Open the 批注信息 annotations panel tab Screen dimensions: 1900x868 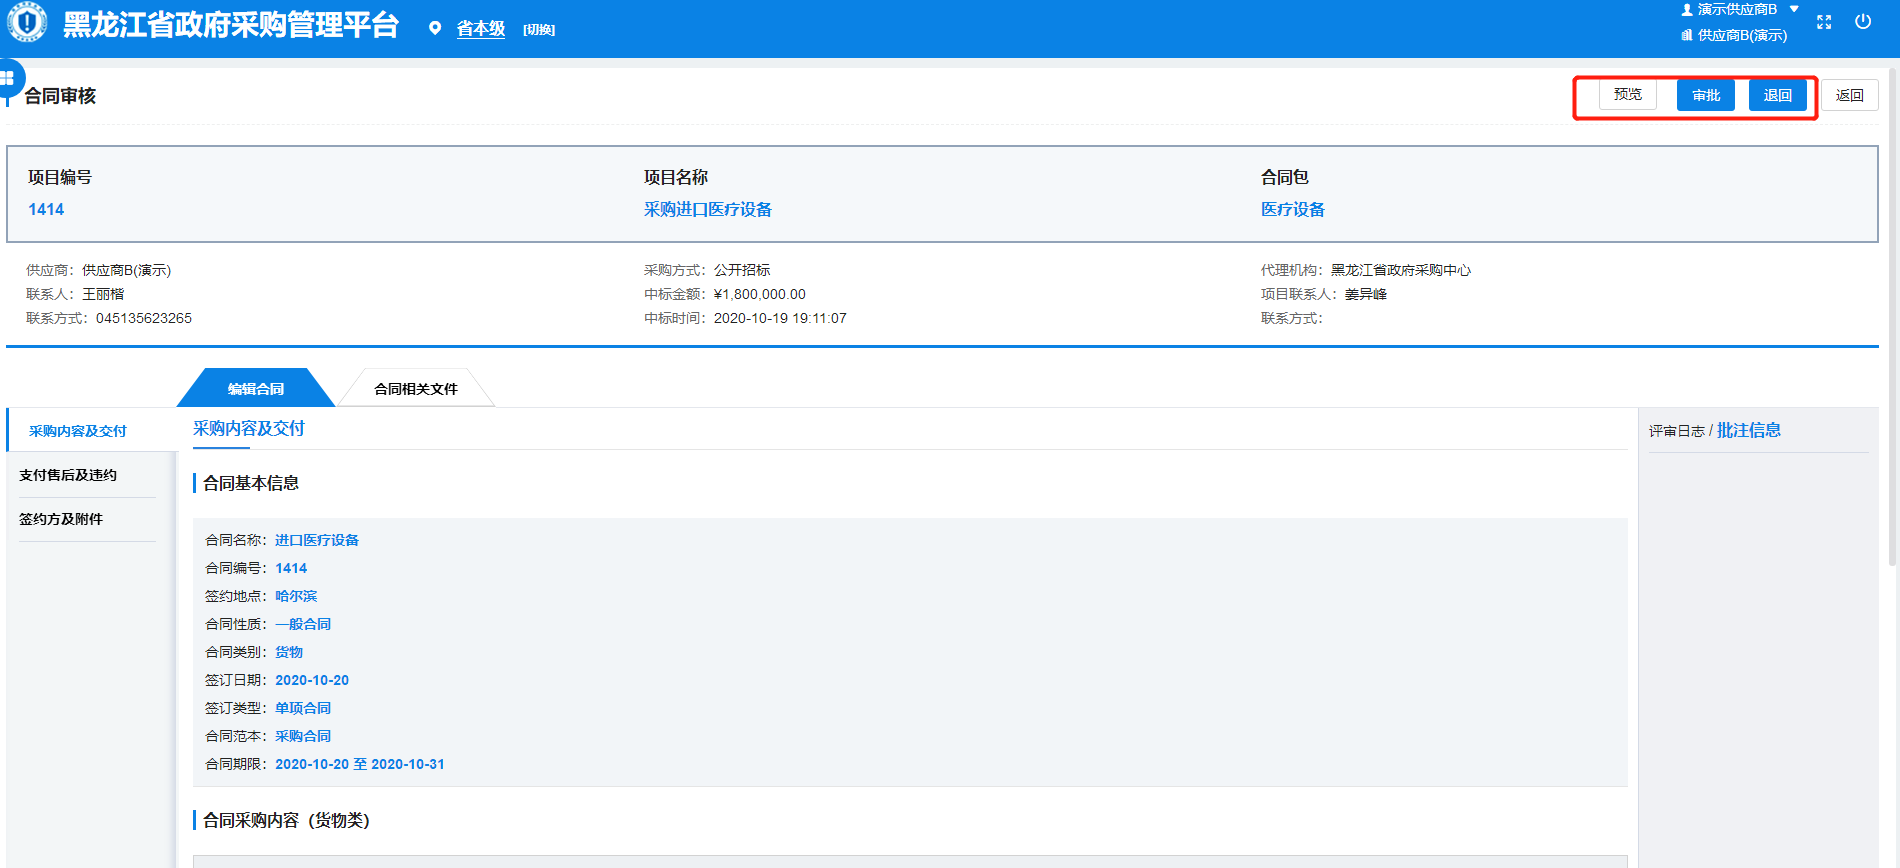1748,431
